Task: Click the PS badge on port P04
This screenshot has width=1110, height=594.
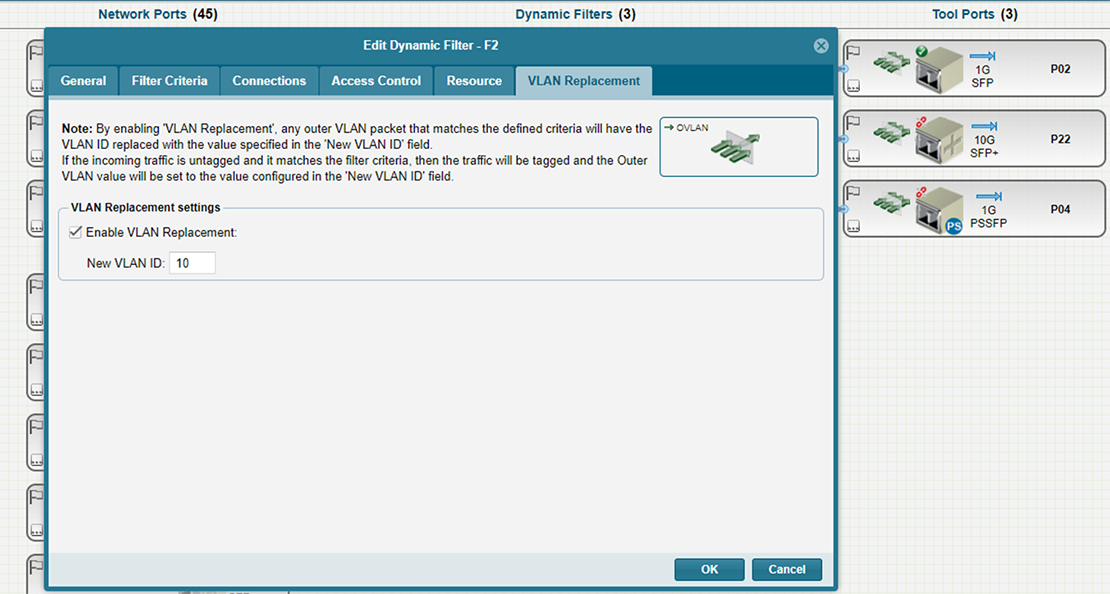Action: tap(953, 227)
